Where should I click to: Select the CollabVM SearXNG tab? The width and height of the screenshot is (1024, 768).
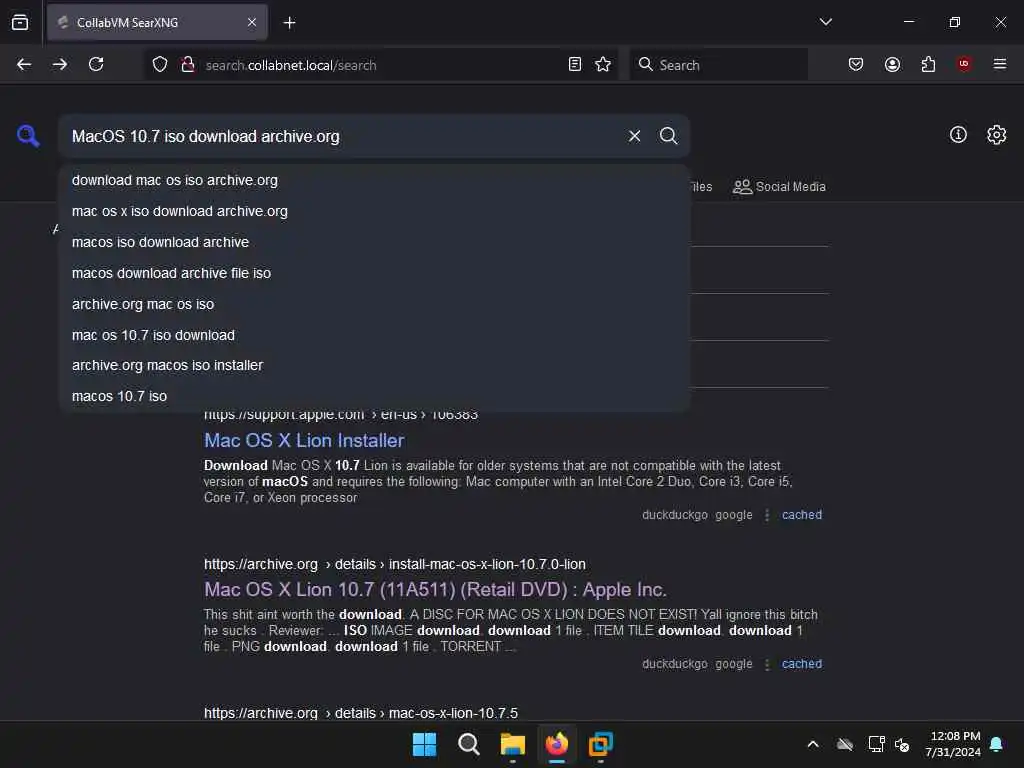[157, 23]
